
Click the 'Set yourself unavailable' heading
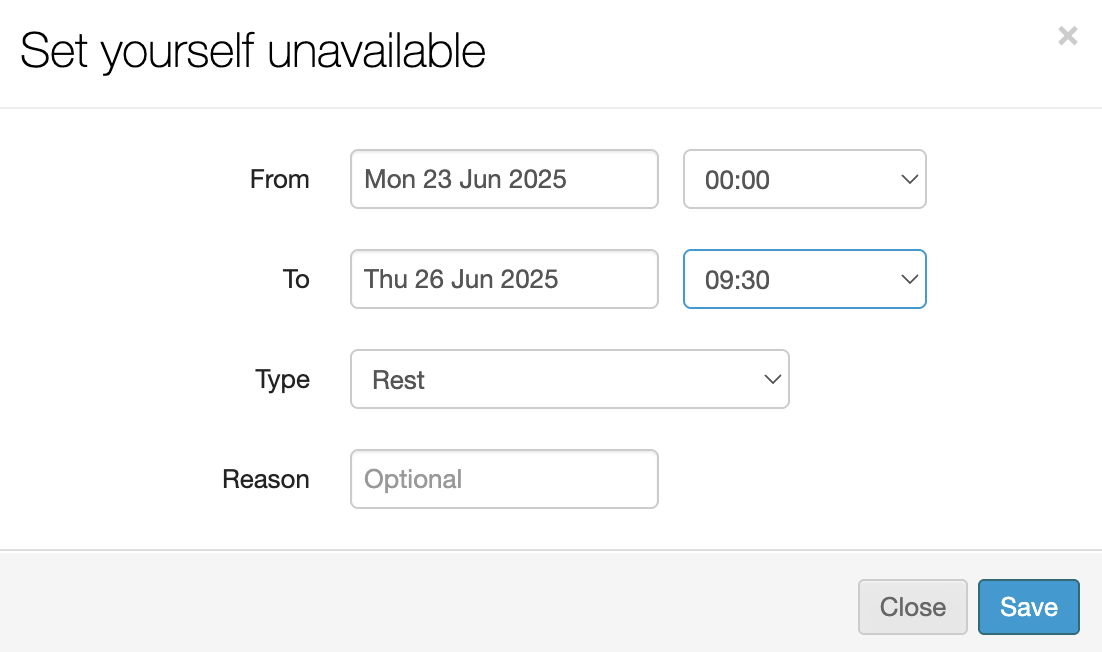click(253, 51)
